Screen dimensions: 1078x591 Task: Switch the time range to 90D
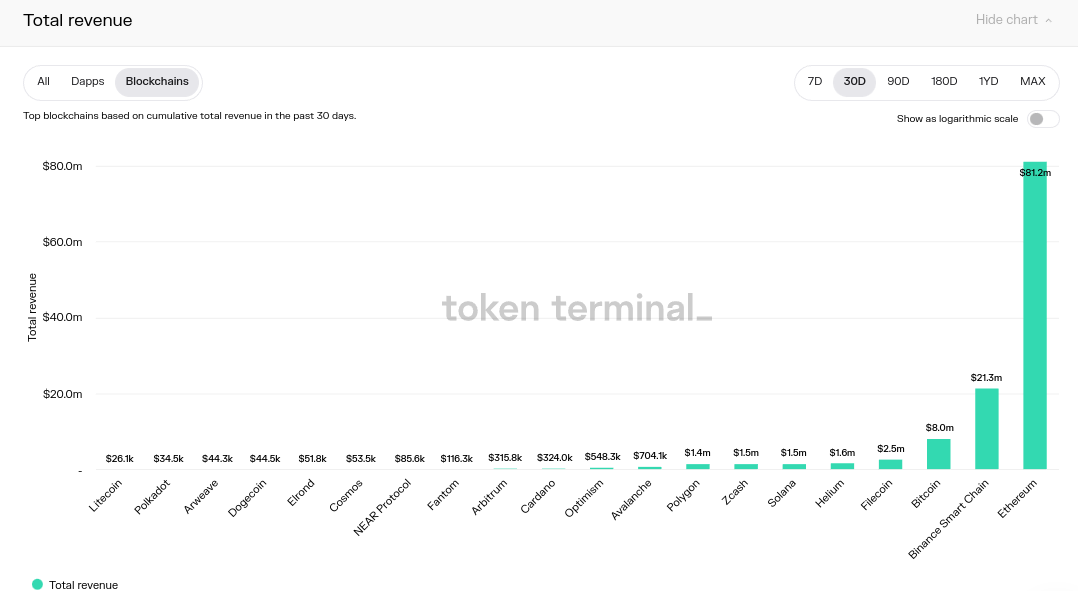coord(898,81)
